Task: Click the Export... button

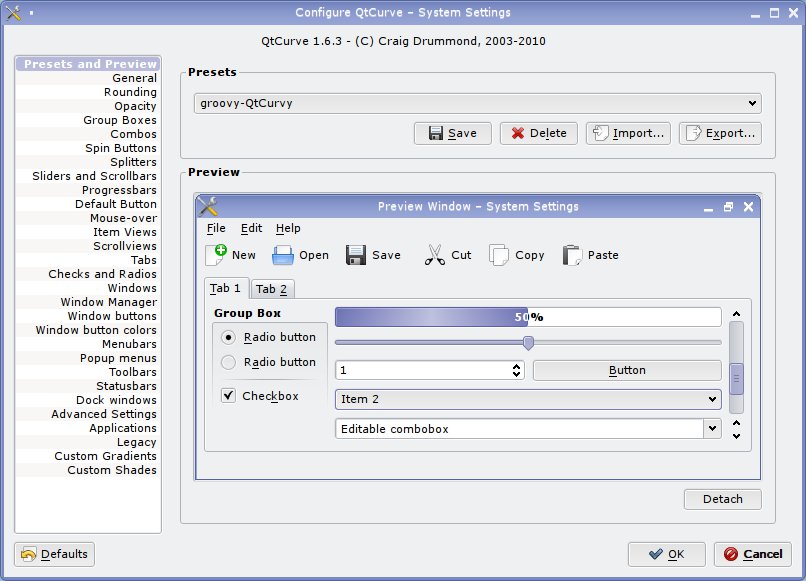Action: [x=720, y=134]
